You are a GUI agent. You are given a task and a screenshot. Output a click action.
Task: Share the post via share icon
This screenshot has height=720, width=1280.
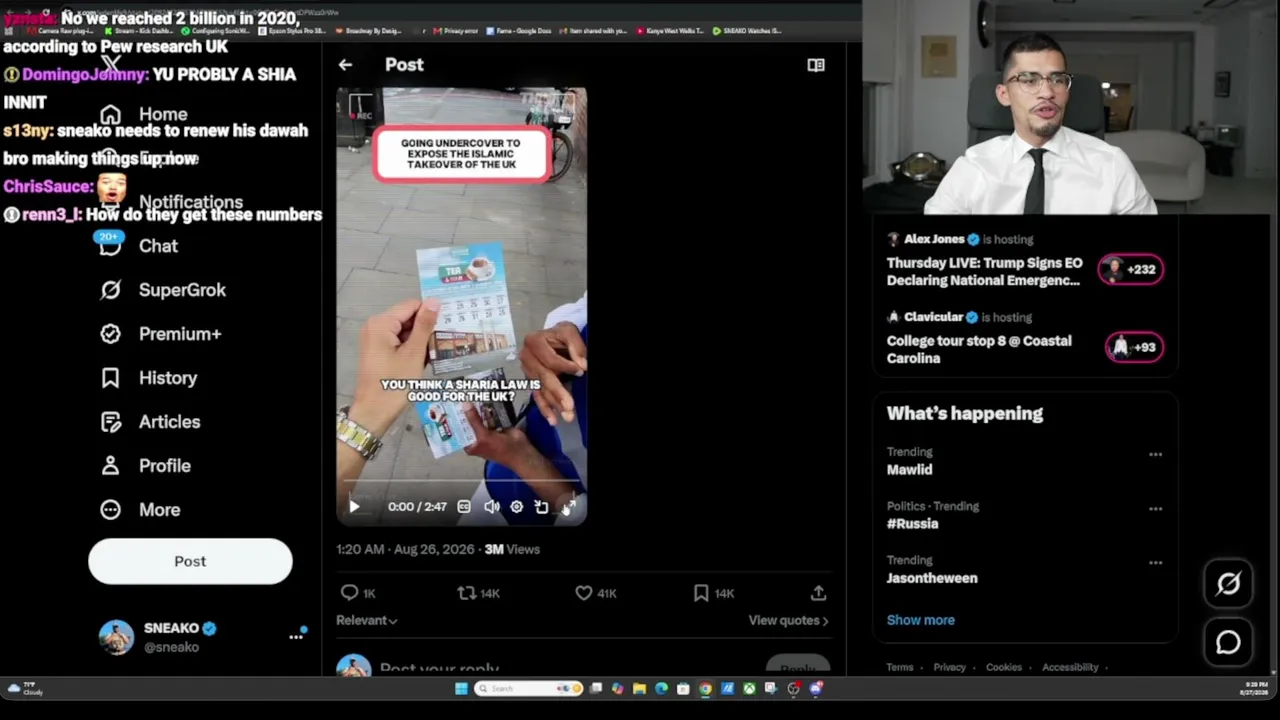[818, 593]
